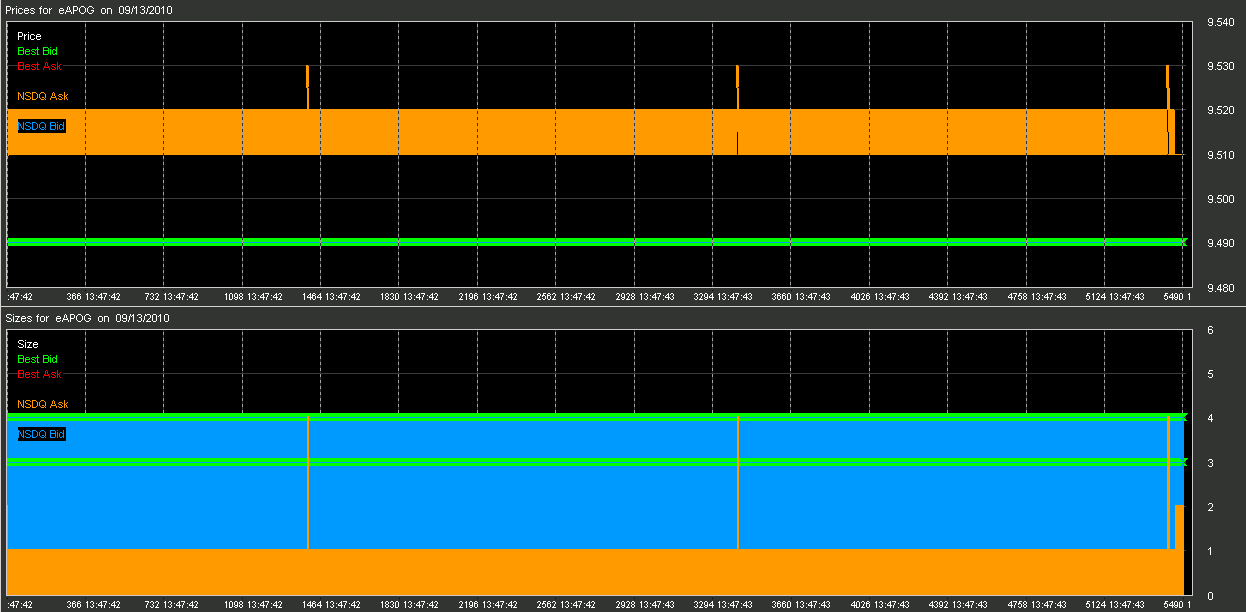Screen dimensions: 1246x612
Task: Select 'Price' legend label in Prices chart
Action: (x=29, y=36)
